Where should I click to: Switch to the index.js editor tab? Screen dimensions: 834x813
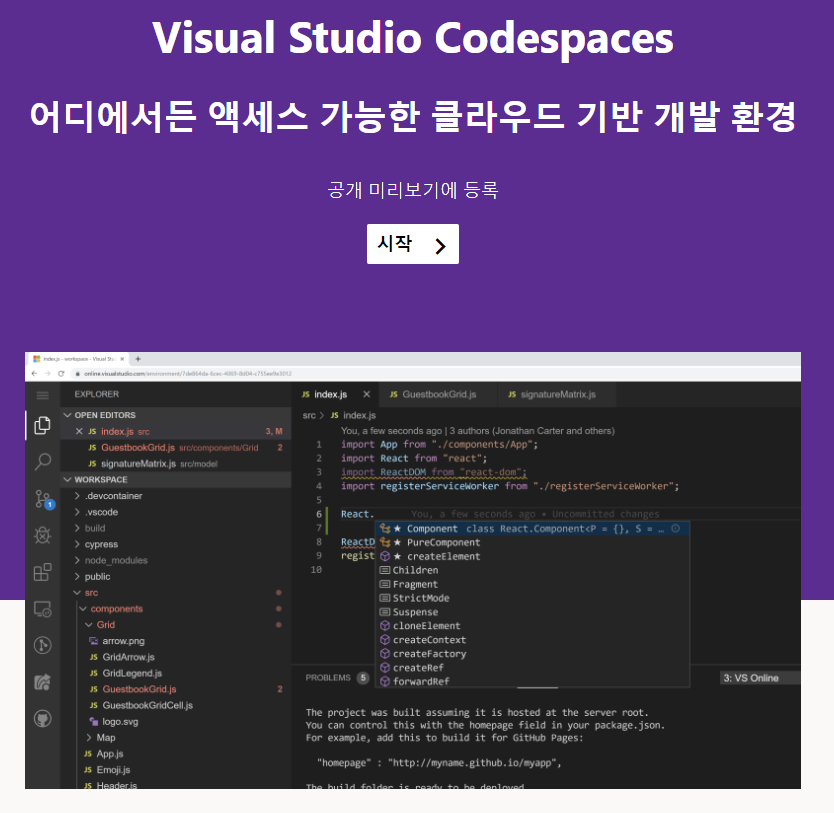tap(336, 395)
